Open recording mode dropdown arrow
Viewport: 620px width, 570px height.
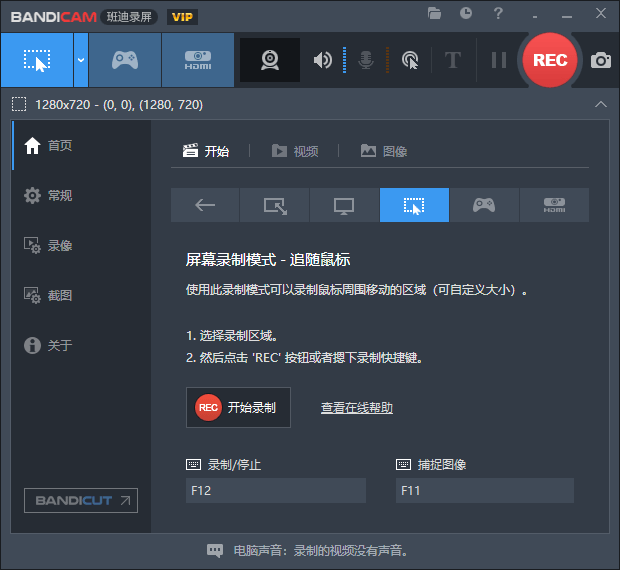point(81,60)
